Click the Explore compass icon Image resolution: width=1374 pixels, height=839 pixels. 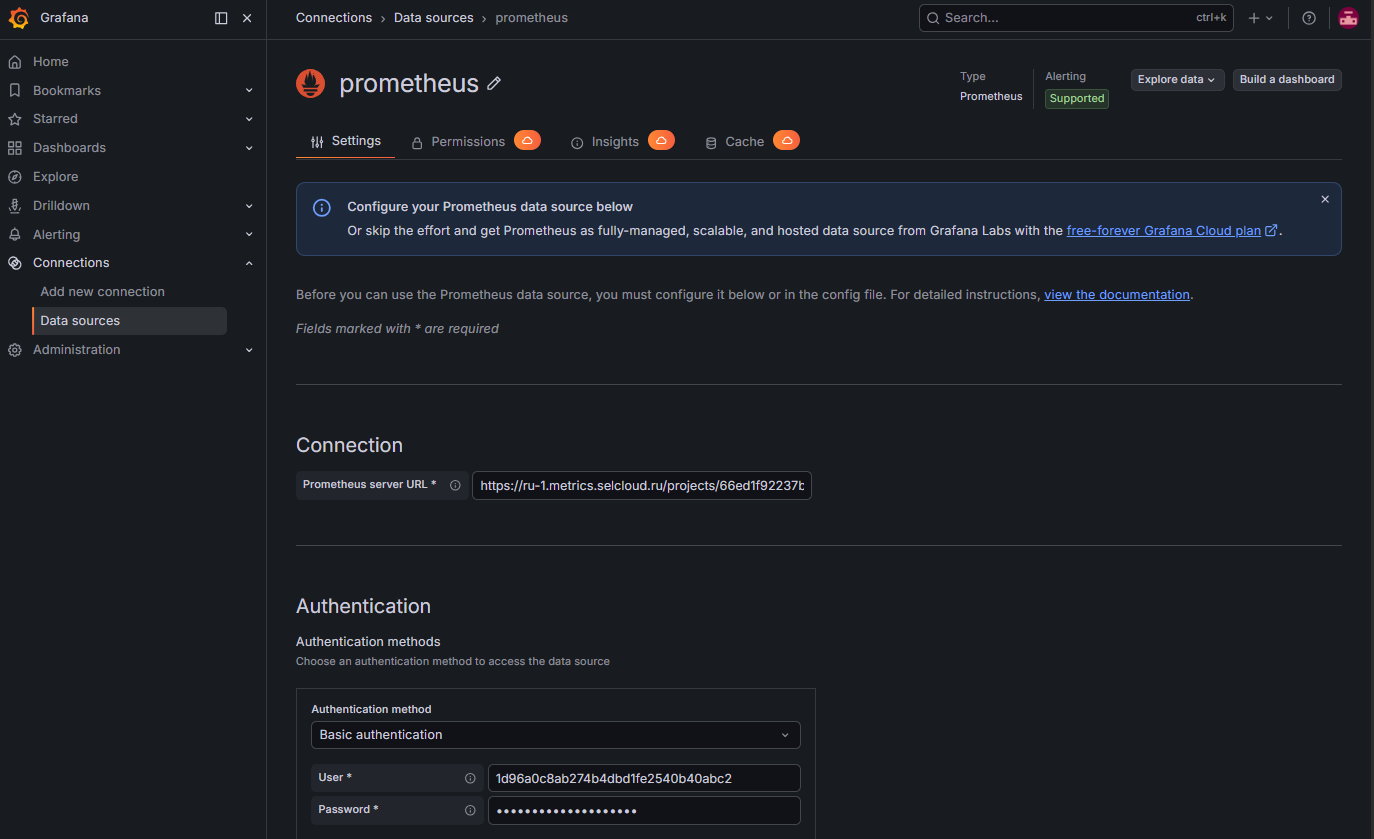pyautogui.click(x=14, y=177)
